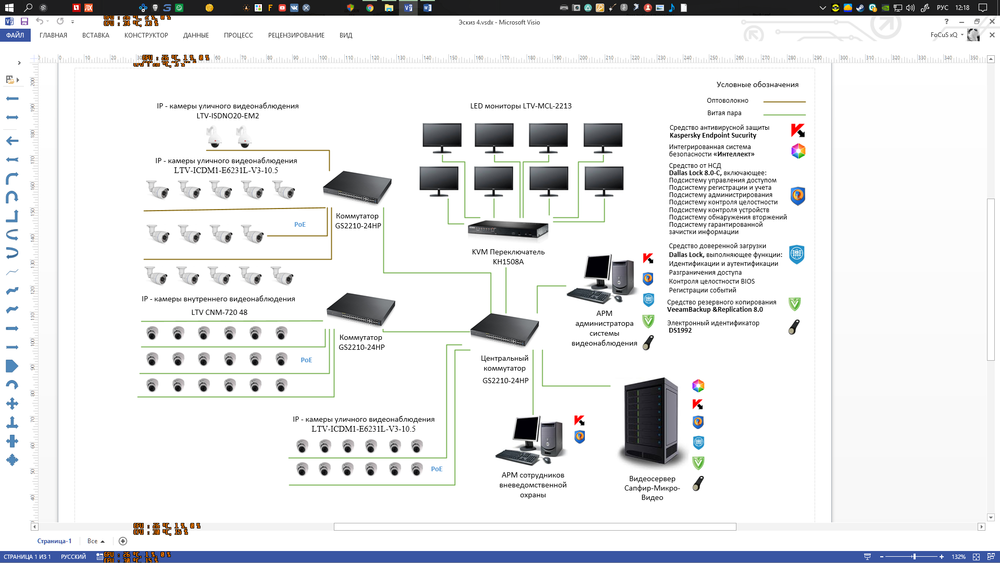This screenshot has height=563, width=1000.
Task: Click the Save icon in quick access toolbar
Action: coord(24,22)
